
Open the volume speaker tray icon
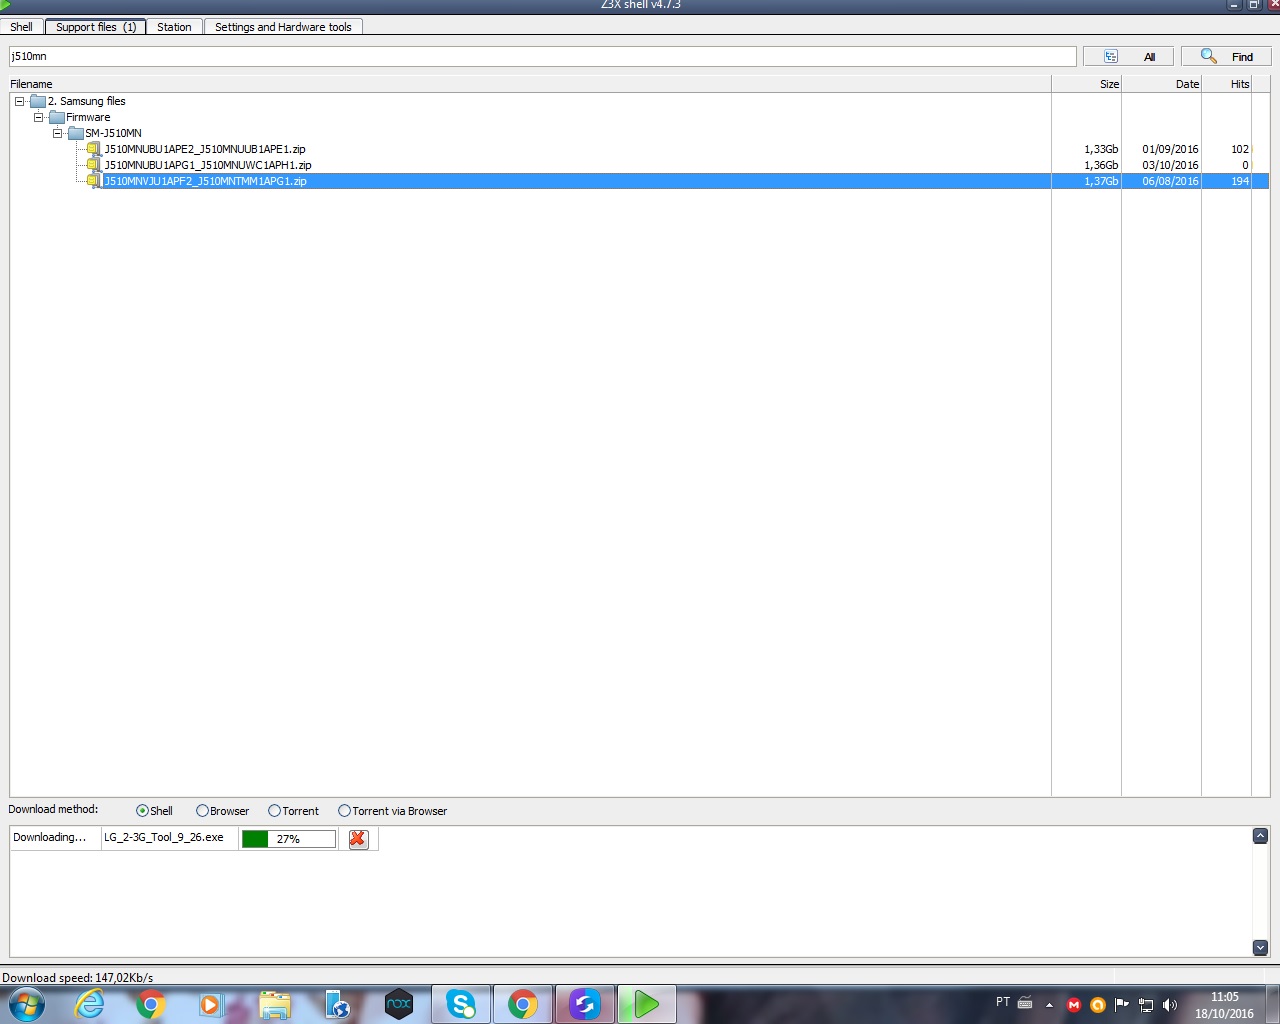(x=1170, y=1005)
